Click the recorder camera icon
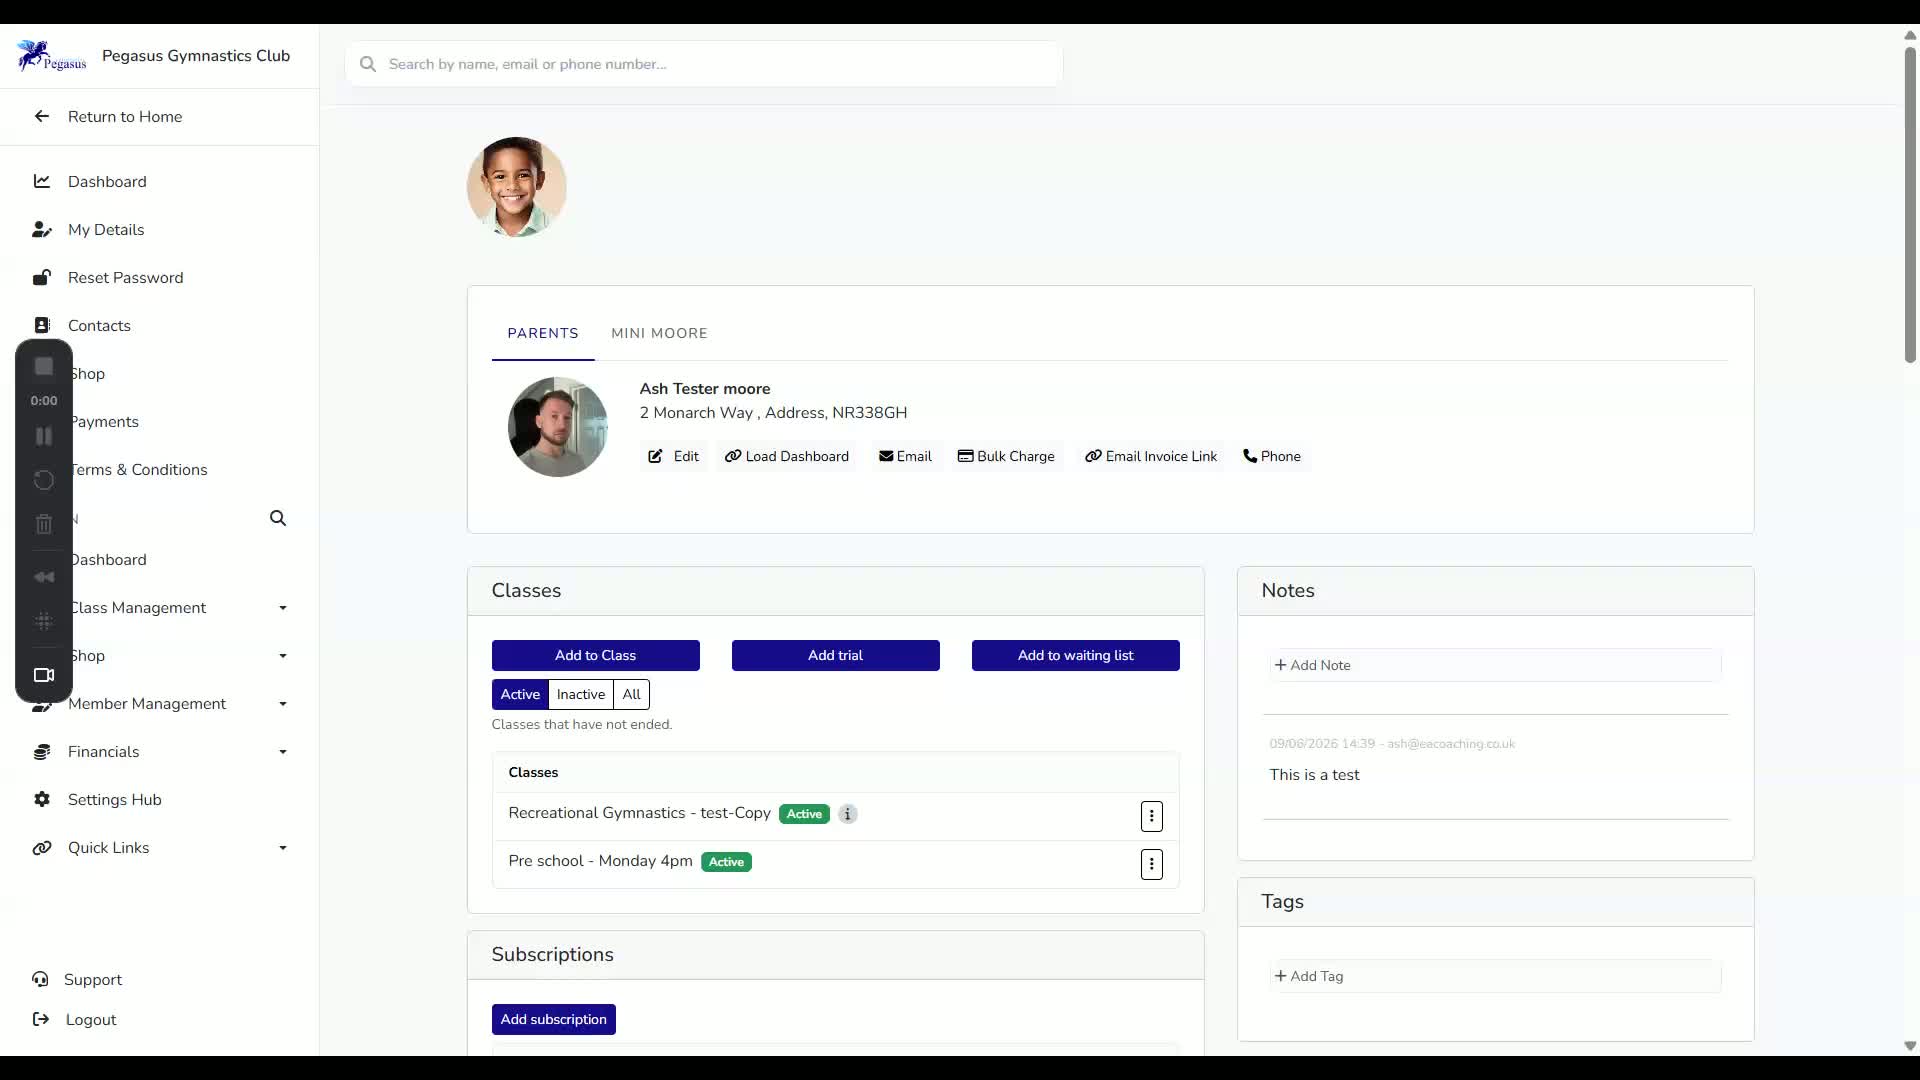Viewport: 1920px width, 1080px height. tap(44, 675)
